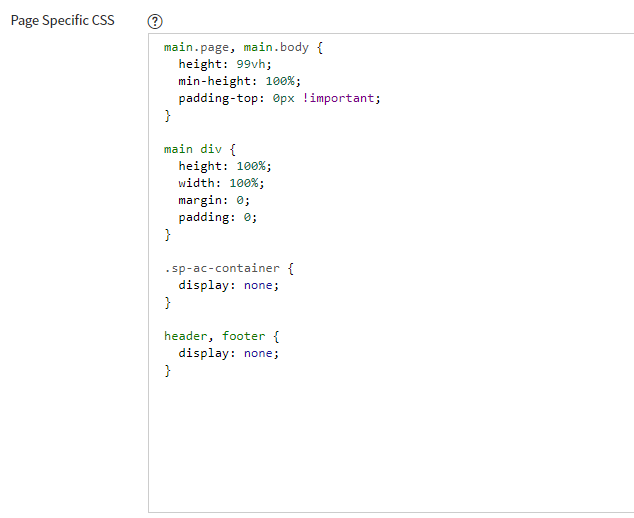Click the help question mark icon
Image resolution: width=634 pixels, height=518 pixels.
click(x=155, y=21)
